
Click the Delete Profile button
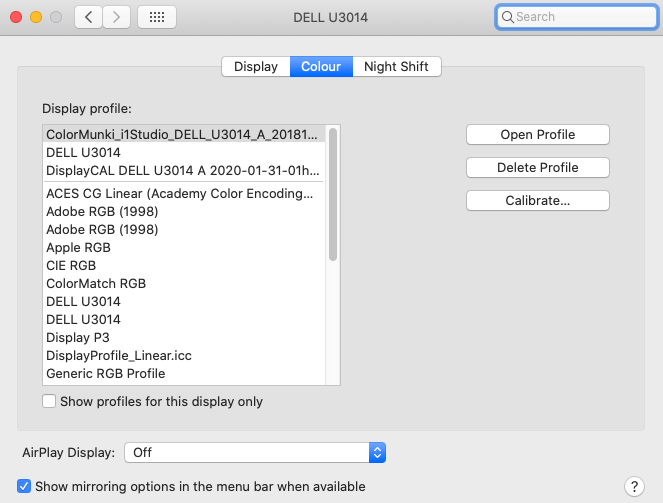537,167
